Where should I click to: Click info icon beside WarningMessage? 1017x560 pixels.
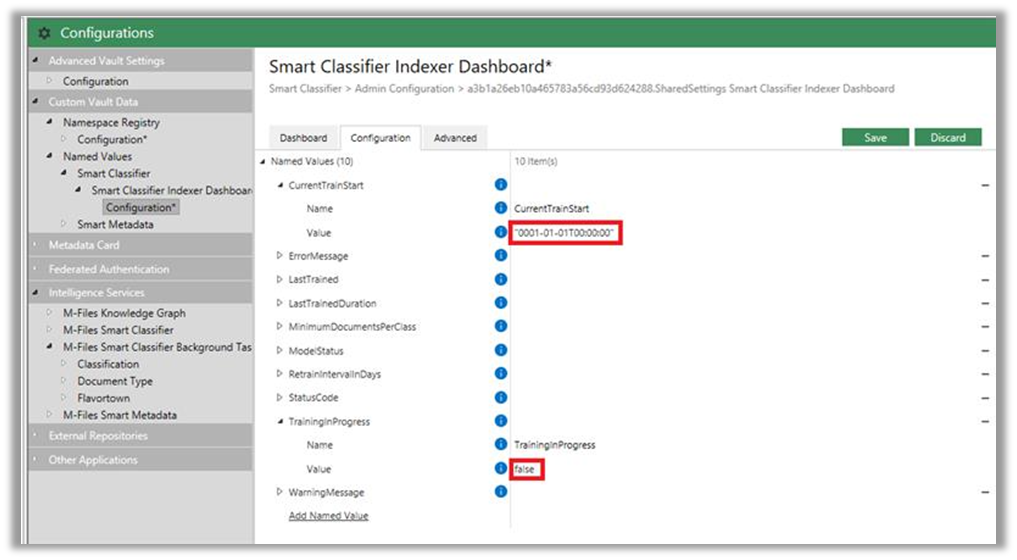pos(501,492)
